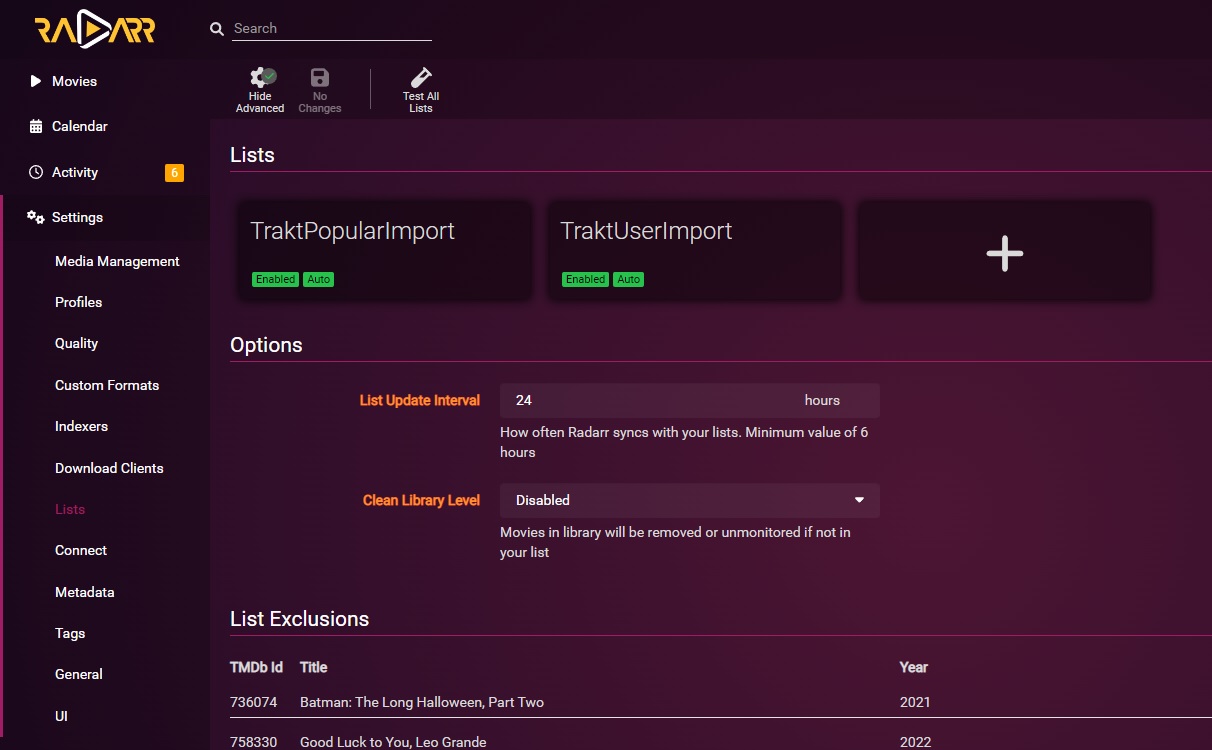
Task: Add a new list with plus card
Action: pyautogui.click(x=1005, y=251)
